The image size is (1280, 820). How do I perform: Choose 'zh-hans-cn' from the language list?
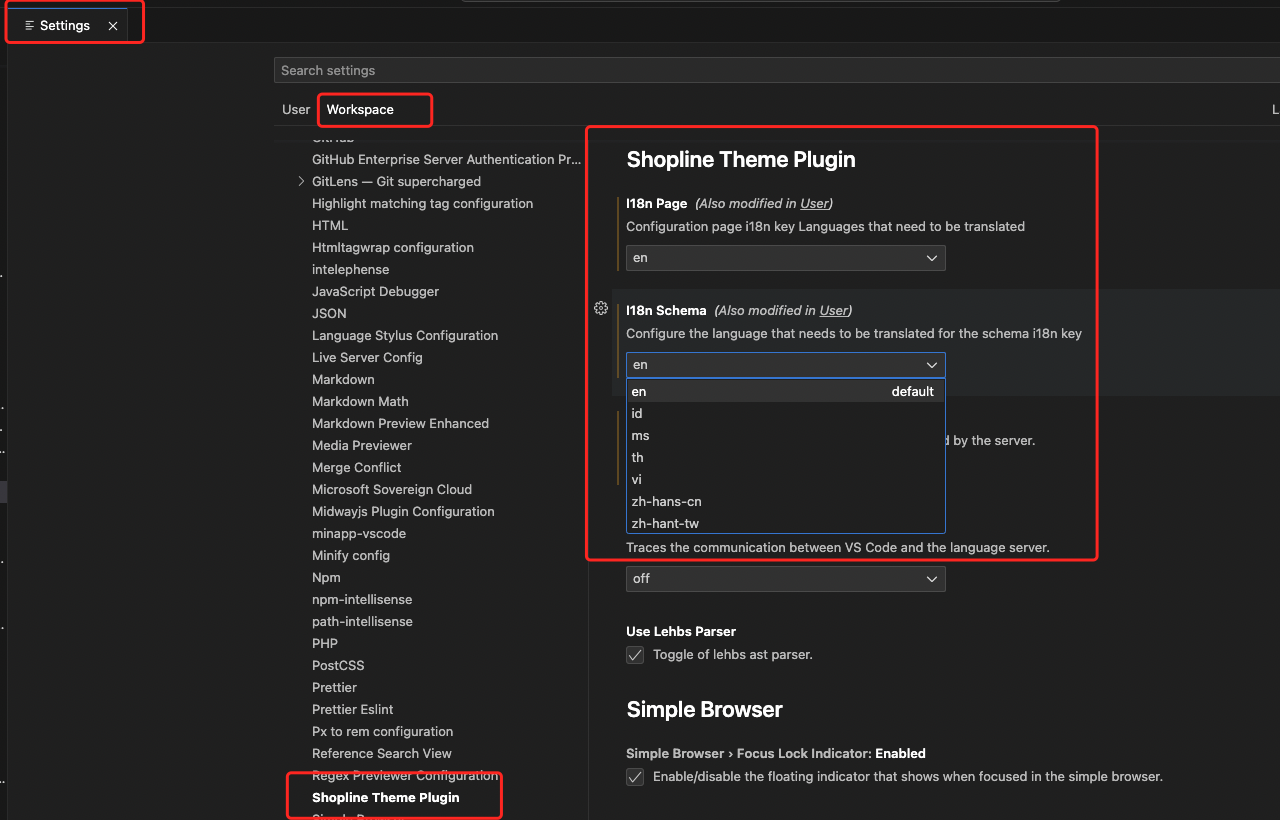pos(786,501)
